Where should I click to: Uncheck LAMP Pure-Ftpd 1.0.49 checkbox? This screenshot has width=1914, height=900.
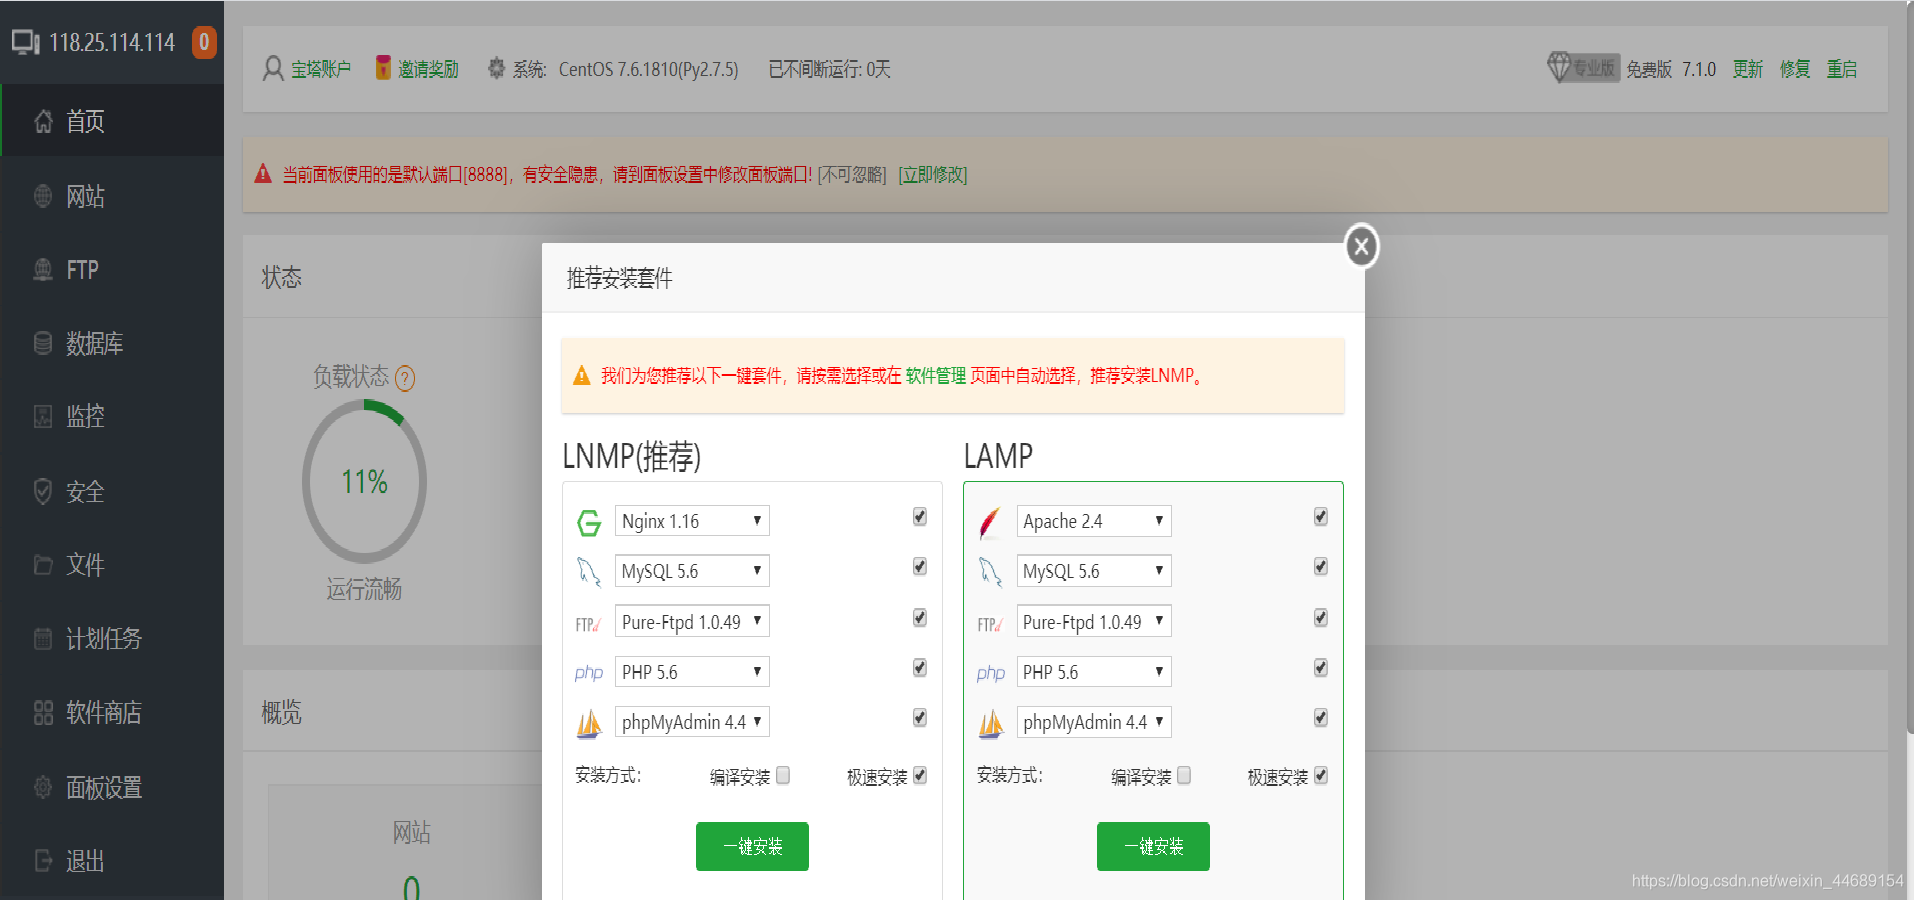pyautogui.click(x=1321, y=618)
